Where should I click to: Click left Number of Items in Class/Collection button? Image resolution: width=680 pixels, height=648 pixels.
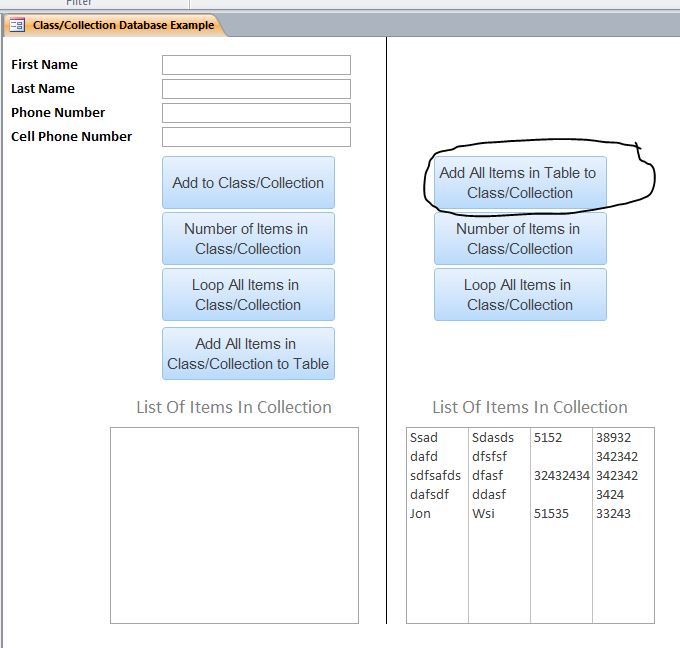tap(248, 239)
